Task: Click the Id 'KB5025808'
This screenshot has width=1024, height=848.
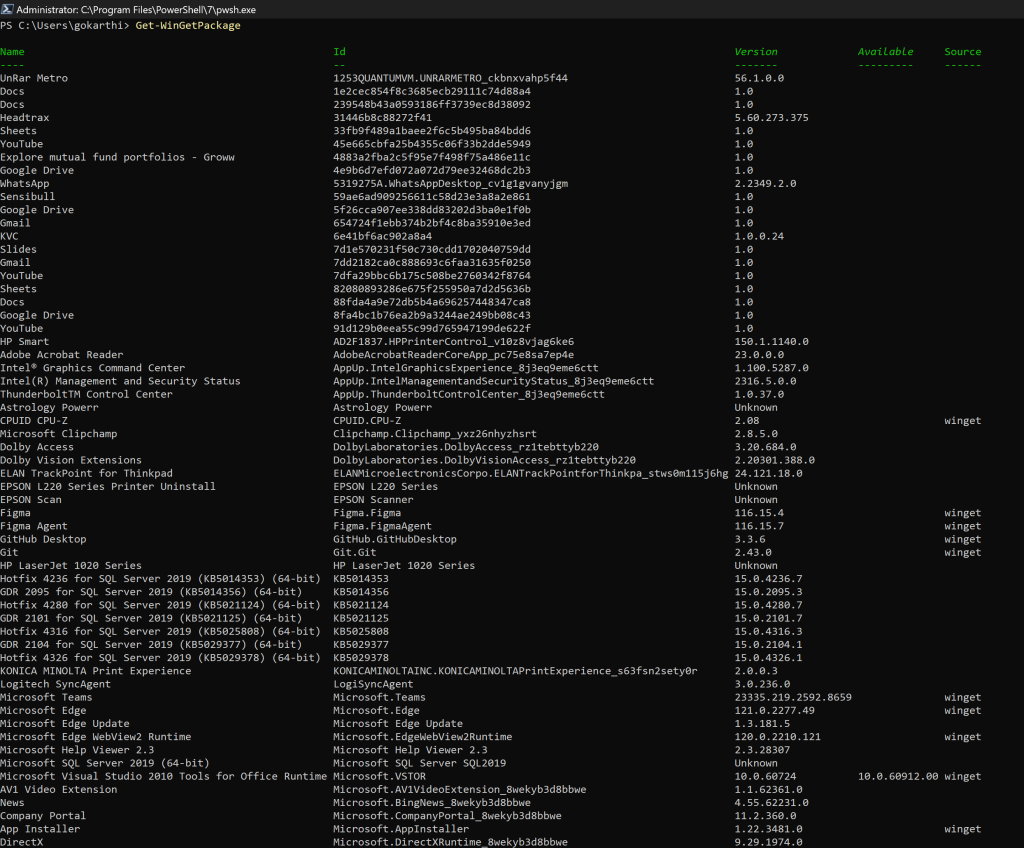Action: [360, 631]
